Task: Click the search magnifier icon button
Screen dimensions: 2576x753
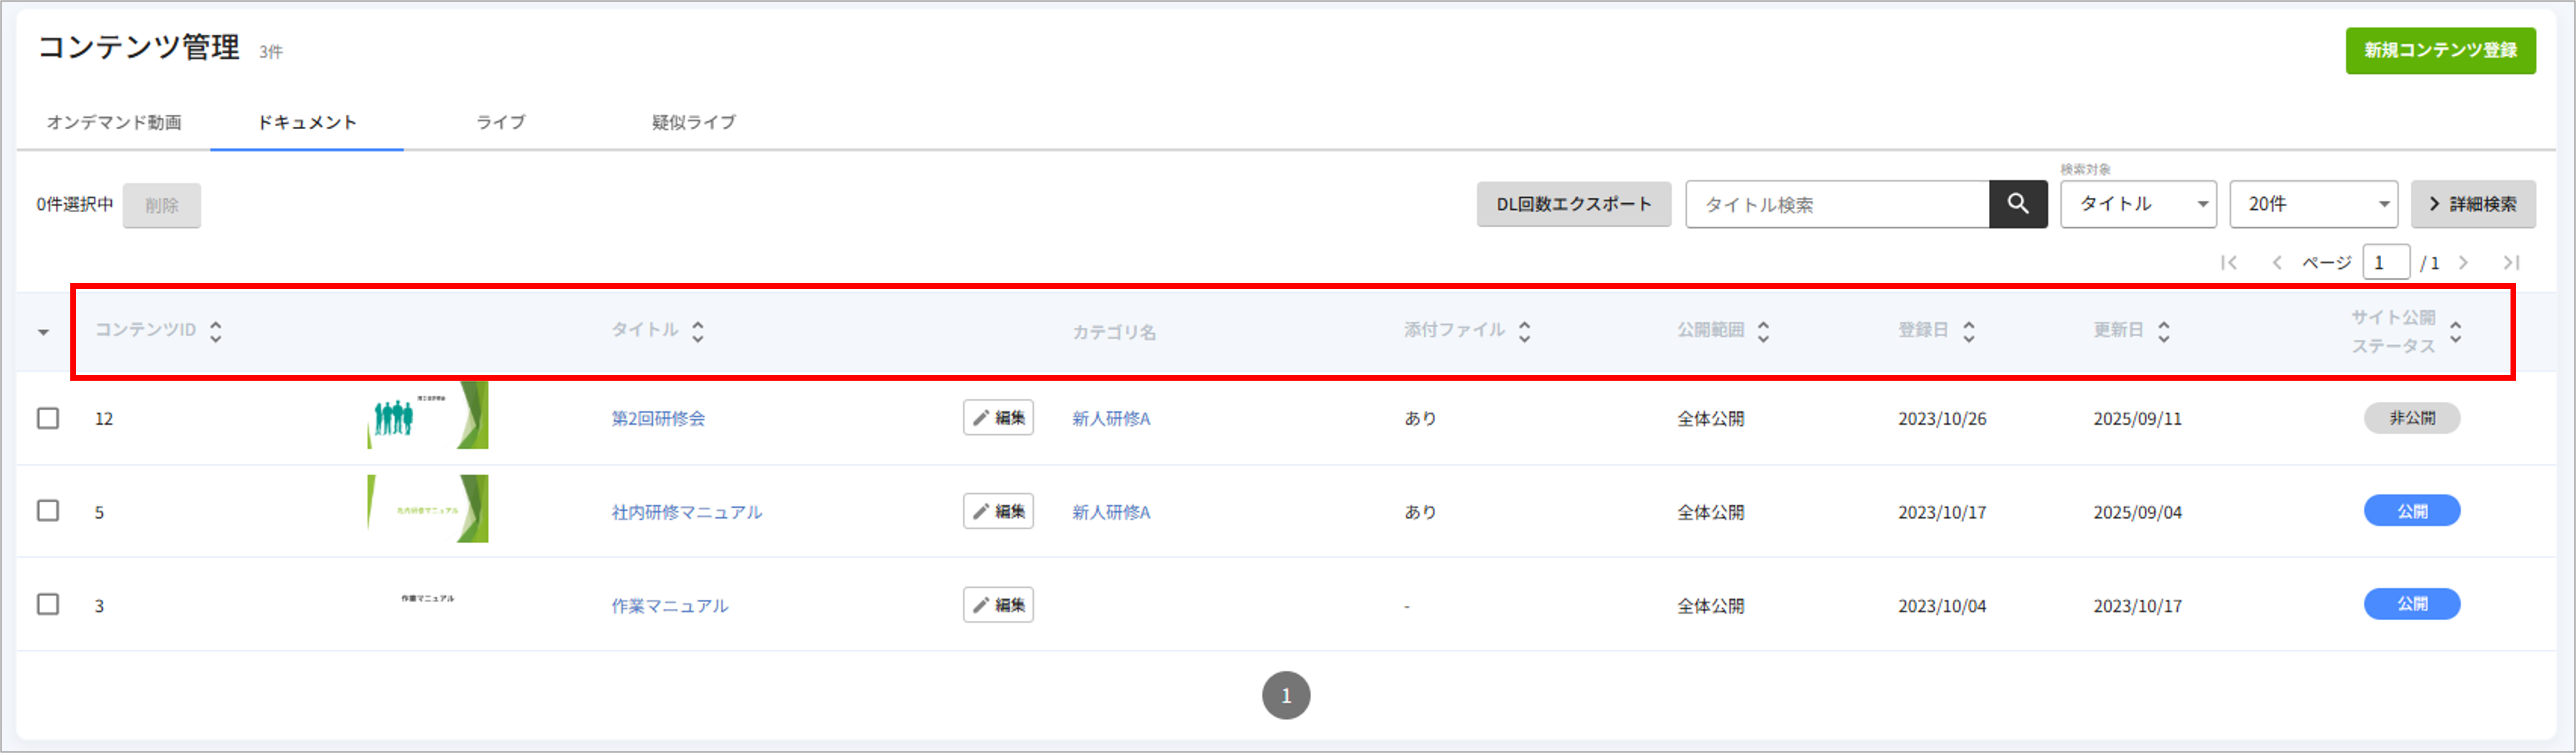Action: [2018, 204]
